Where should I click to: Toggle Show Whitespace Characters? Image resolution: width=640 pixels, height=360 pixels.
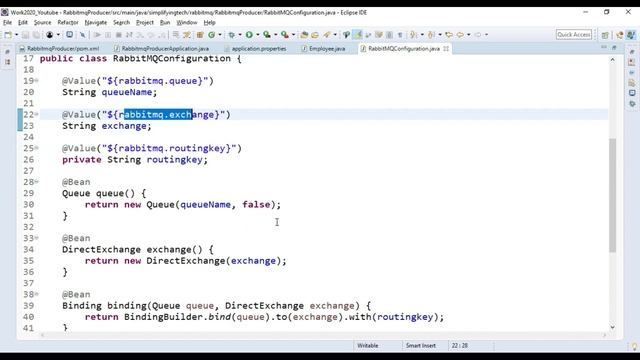tap(400, 35)
